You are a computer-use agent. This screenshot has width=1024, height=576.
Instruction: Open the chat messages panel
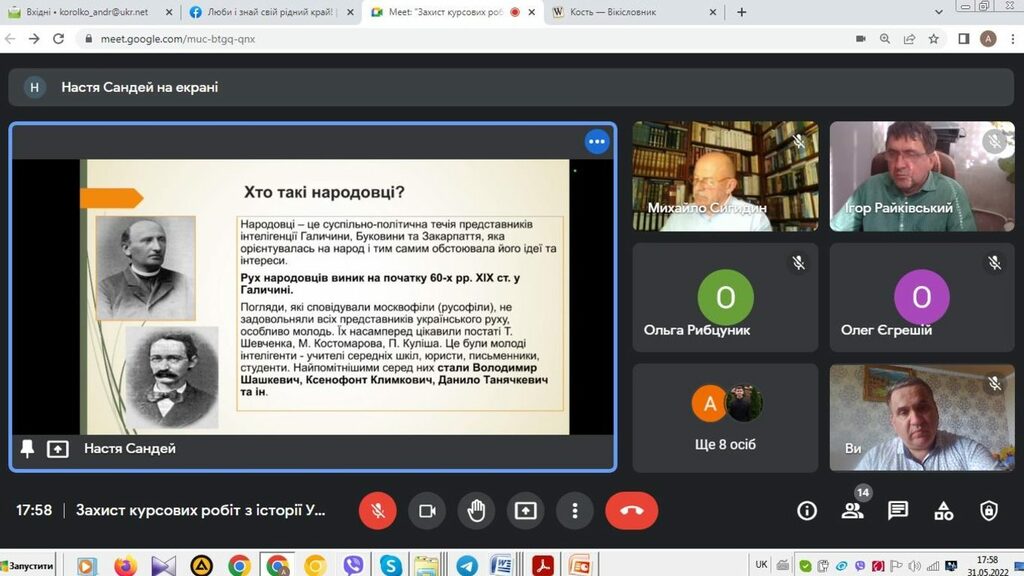pos(898,511)
